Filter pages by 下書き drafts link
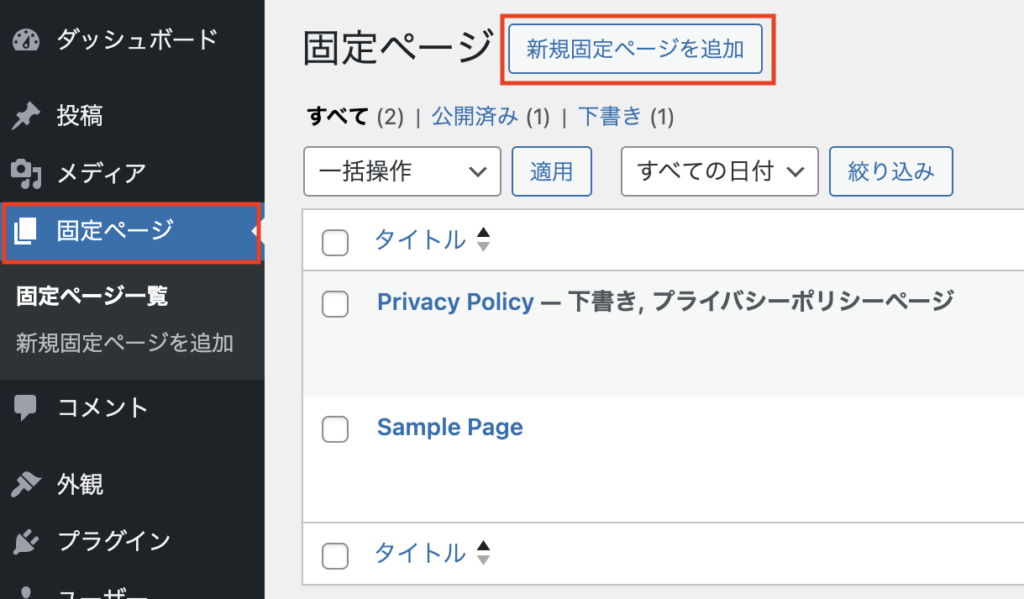This screenshot has width=1024, height=599. (x=610, y=117)
